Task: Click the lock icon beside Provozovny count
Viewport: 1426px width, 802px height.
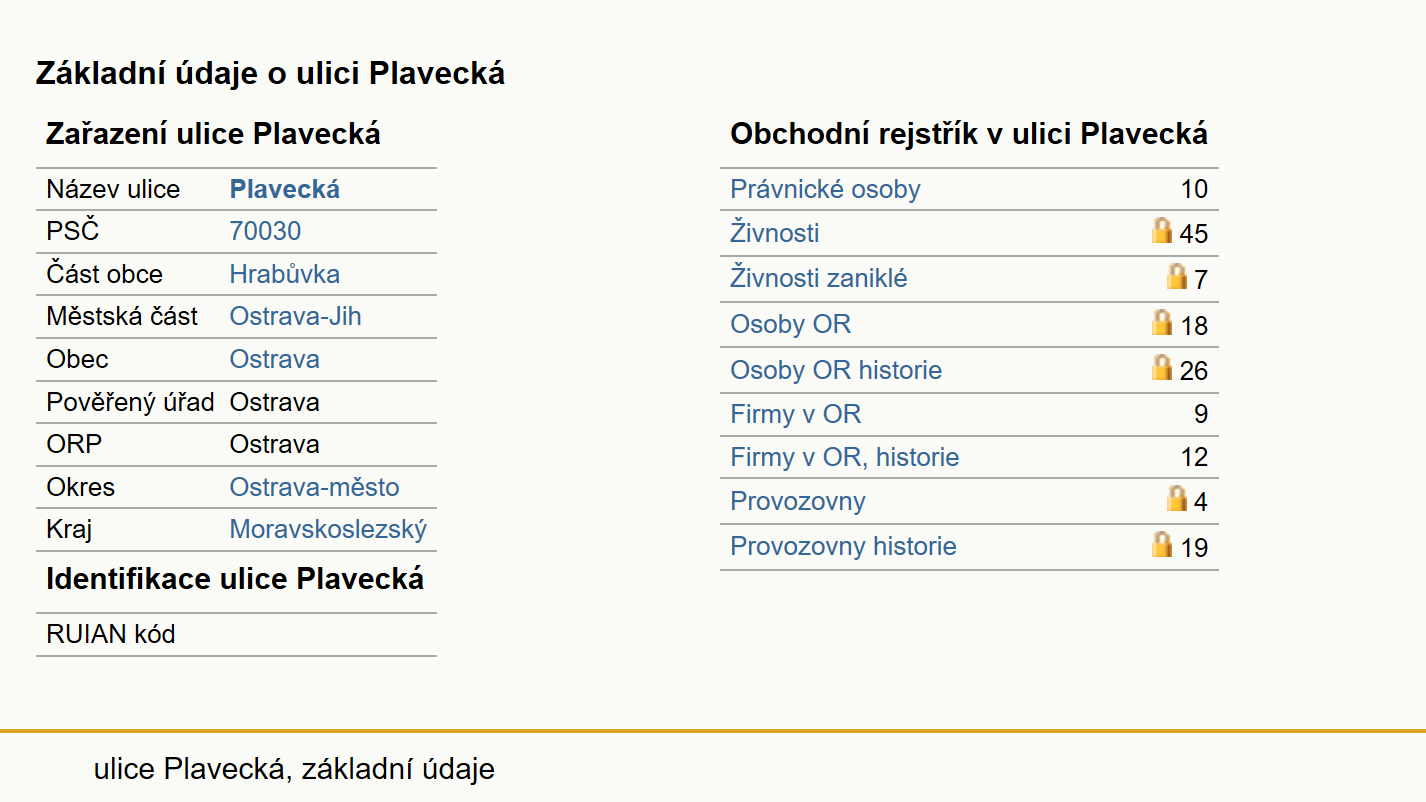Action: click(1177, 498)
